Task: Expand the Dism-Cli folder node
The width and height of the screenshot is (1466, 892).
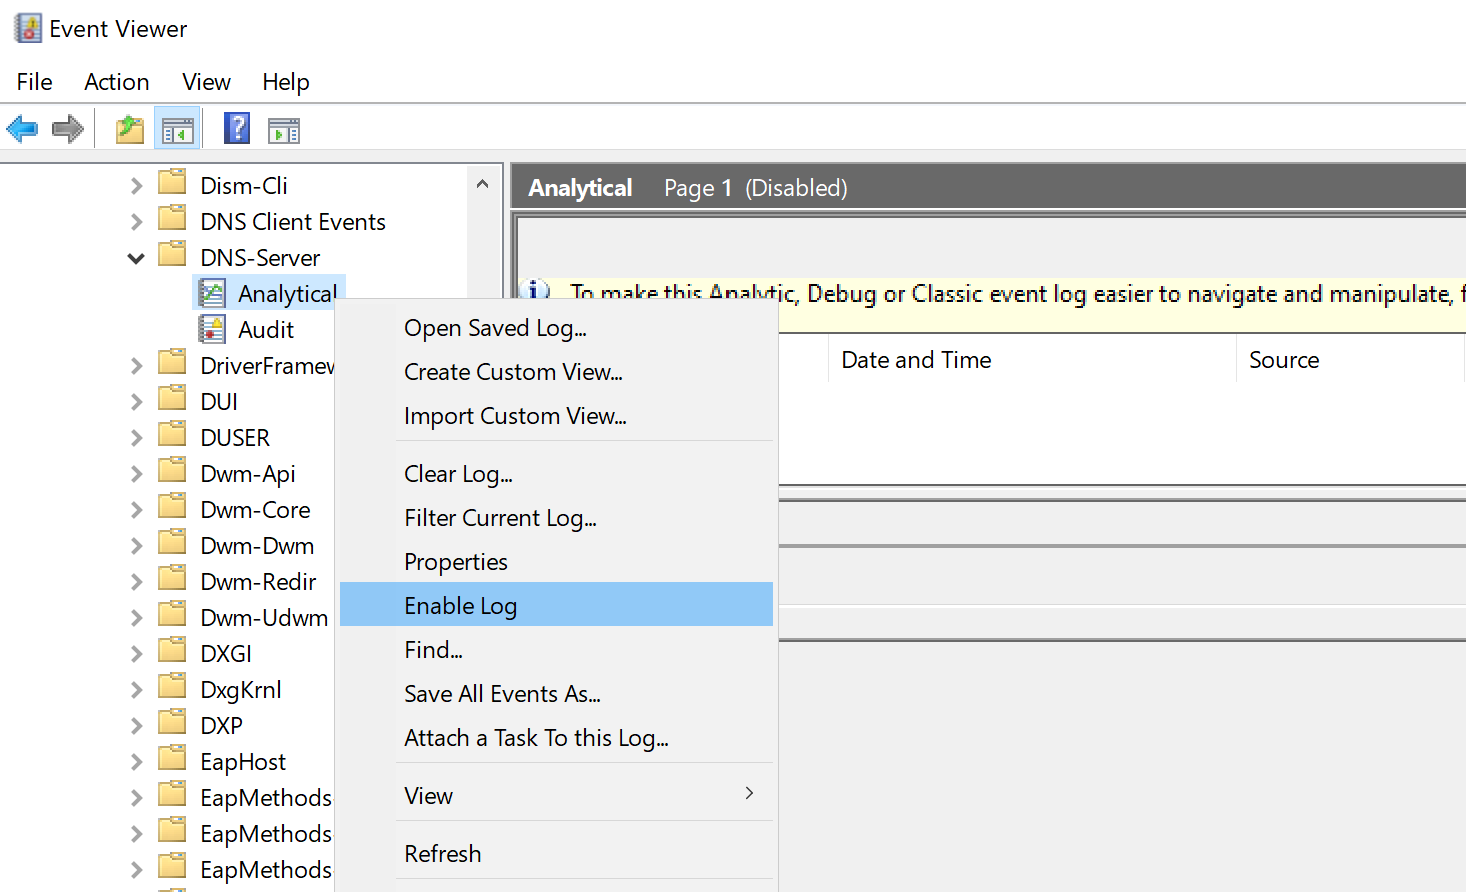Action: point(136,186)
